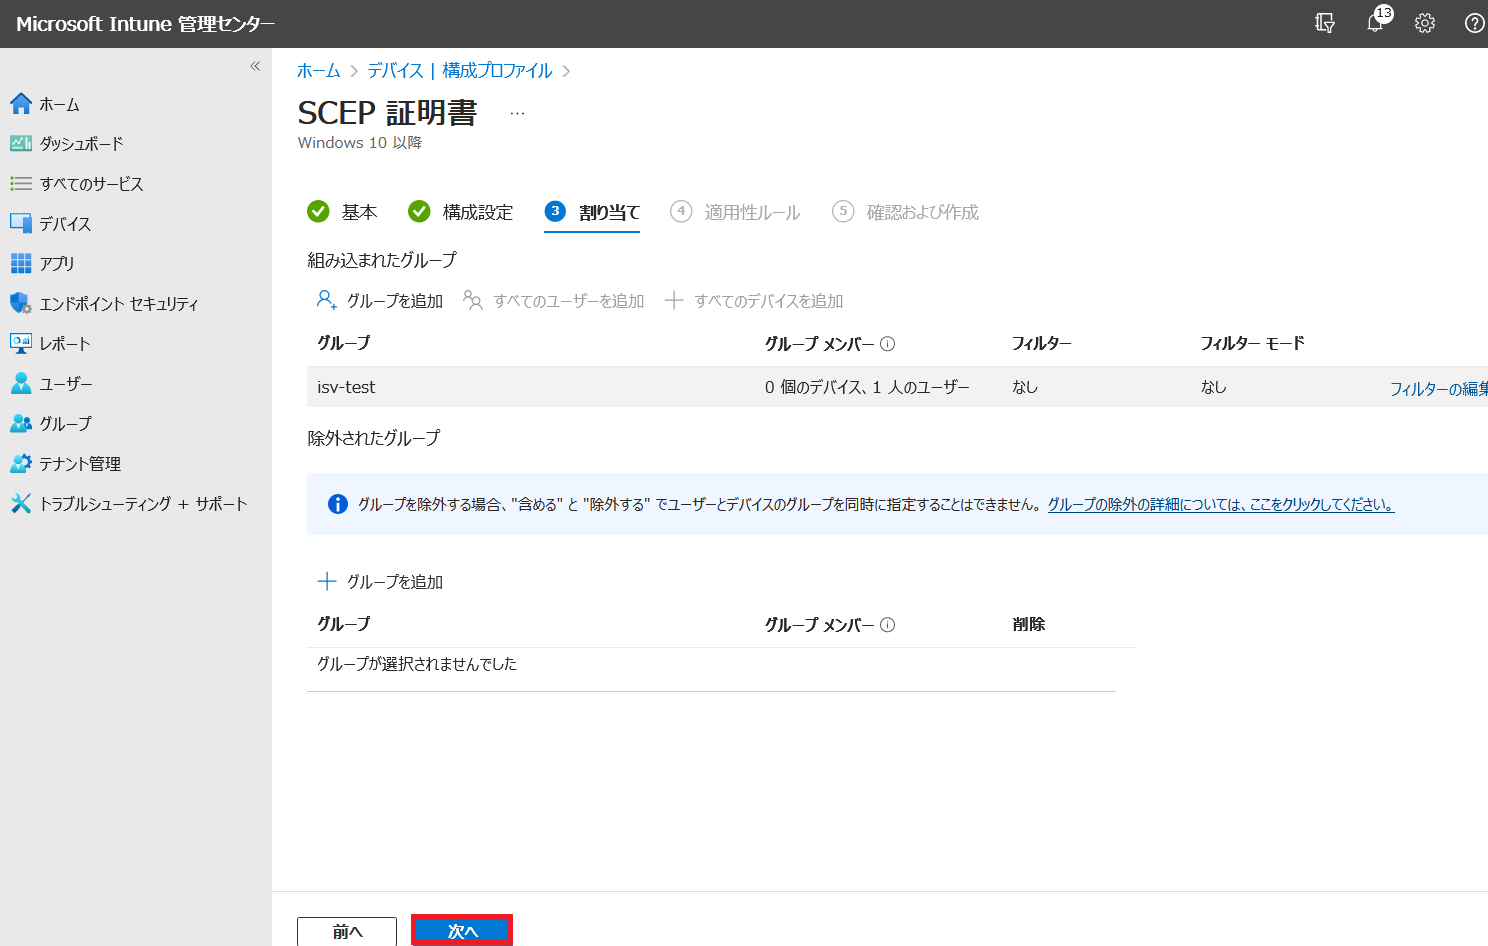Viewport: 1488px width, 946px height.
Task: Click グループを追加 under 除外されたグループ
Action: click(380, 582)
